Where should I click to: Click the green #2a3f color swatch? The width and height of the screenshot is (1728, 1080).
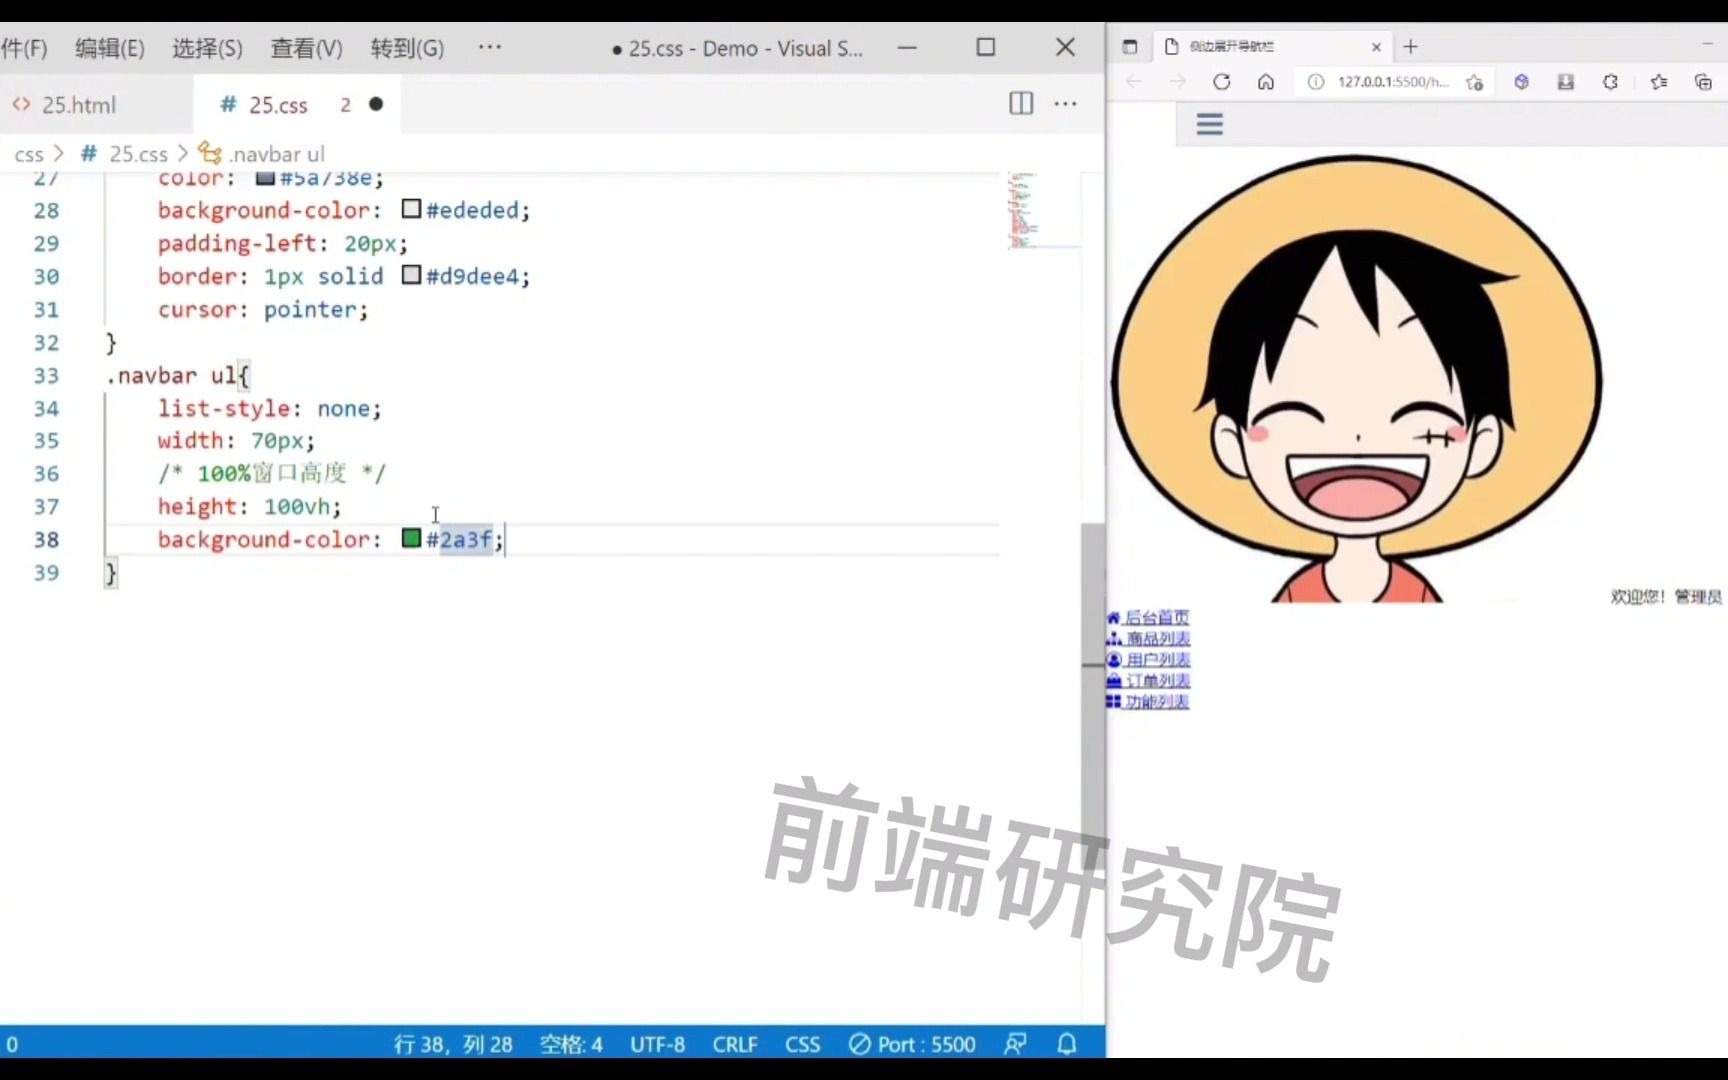(411, 538)
